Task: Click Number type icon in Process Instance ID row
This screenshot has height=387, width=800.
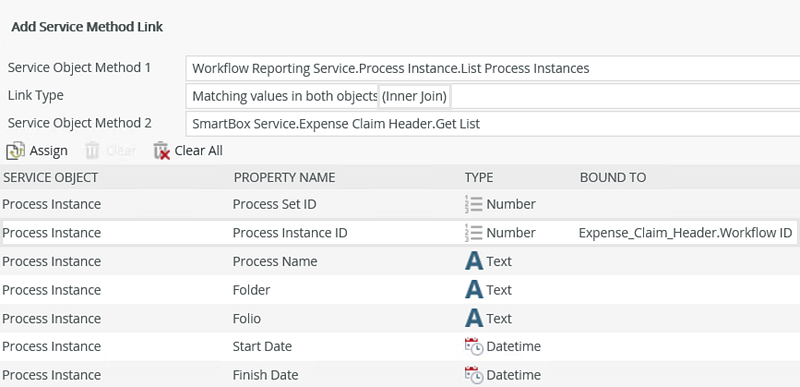Action: (x=474, y=233)
